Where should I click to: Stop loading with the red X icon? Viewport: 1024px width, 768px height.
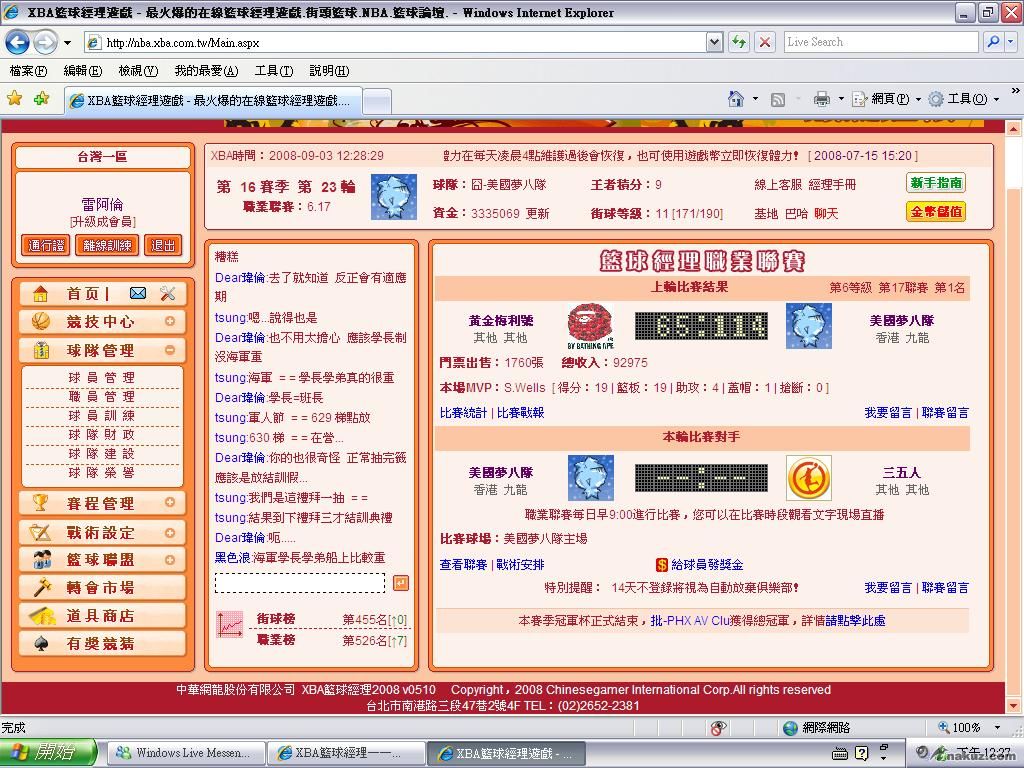pos(764,42)
